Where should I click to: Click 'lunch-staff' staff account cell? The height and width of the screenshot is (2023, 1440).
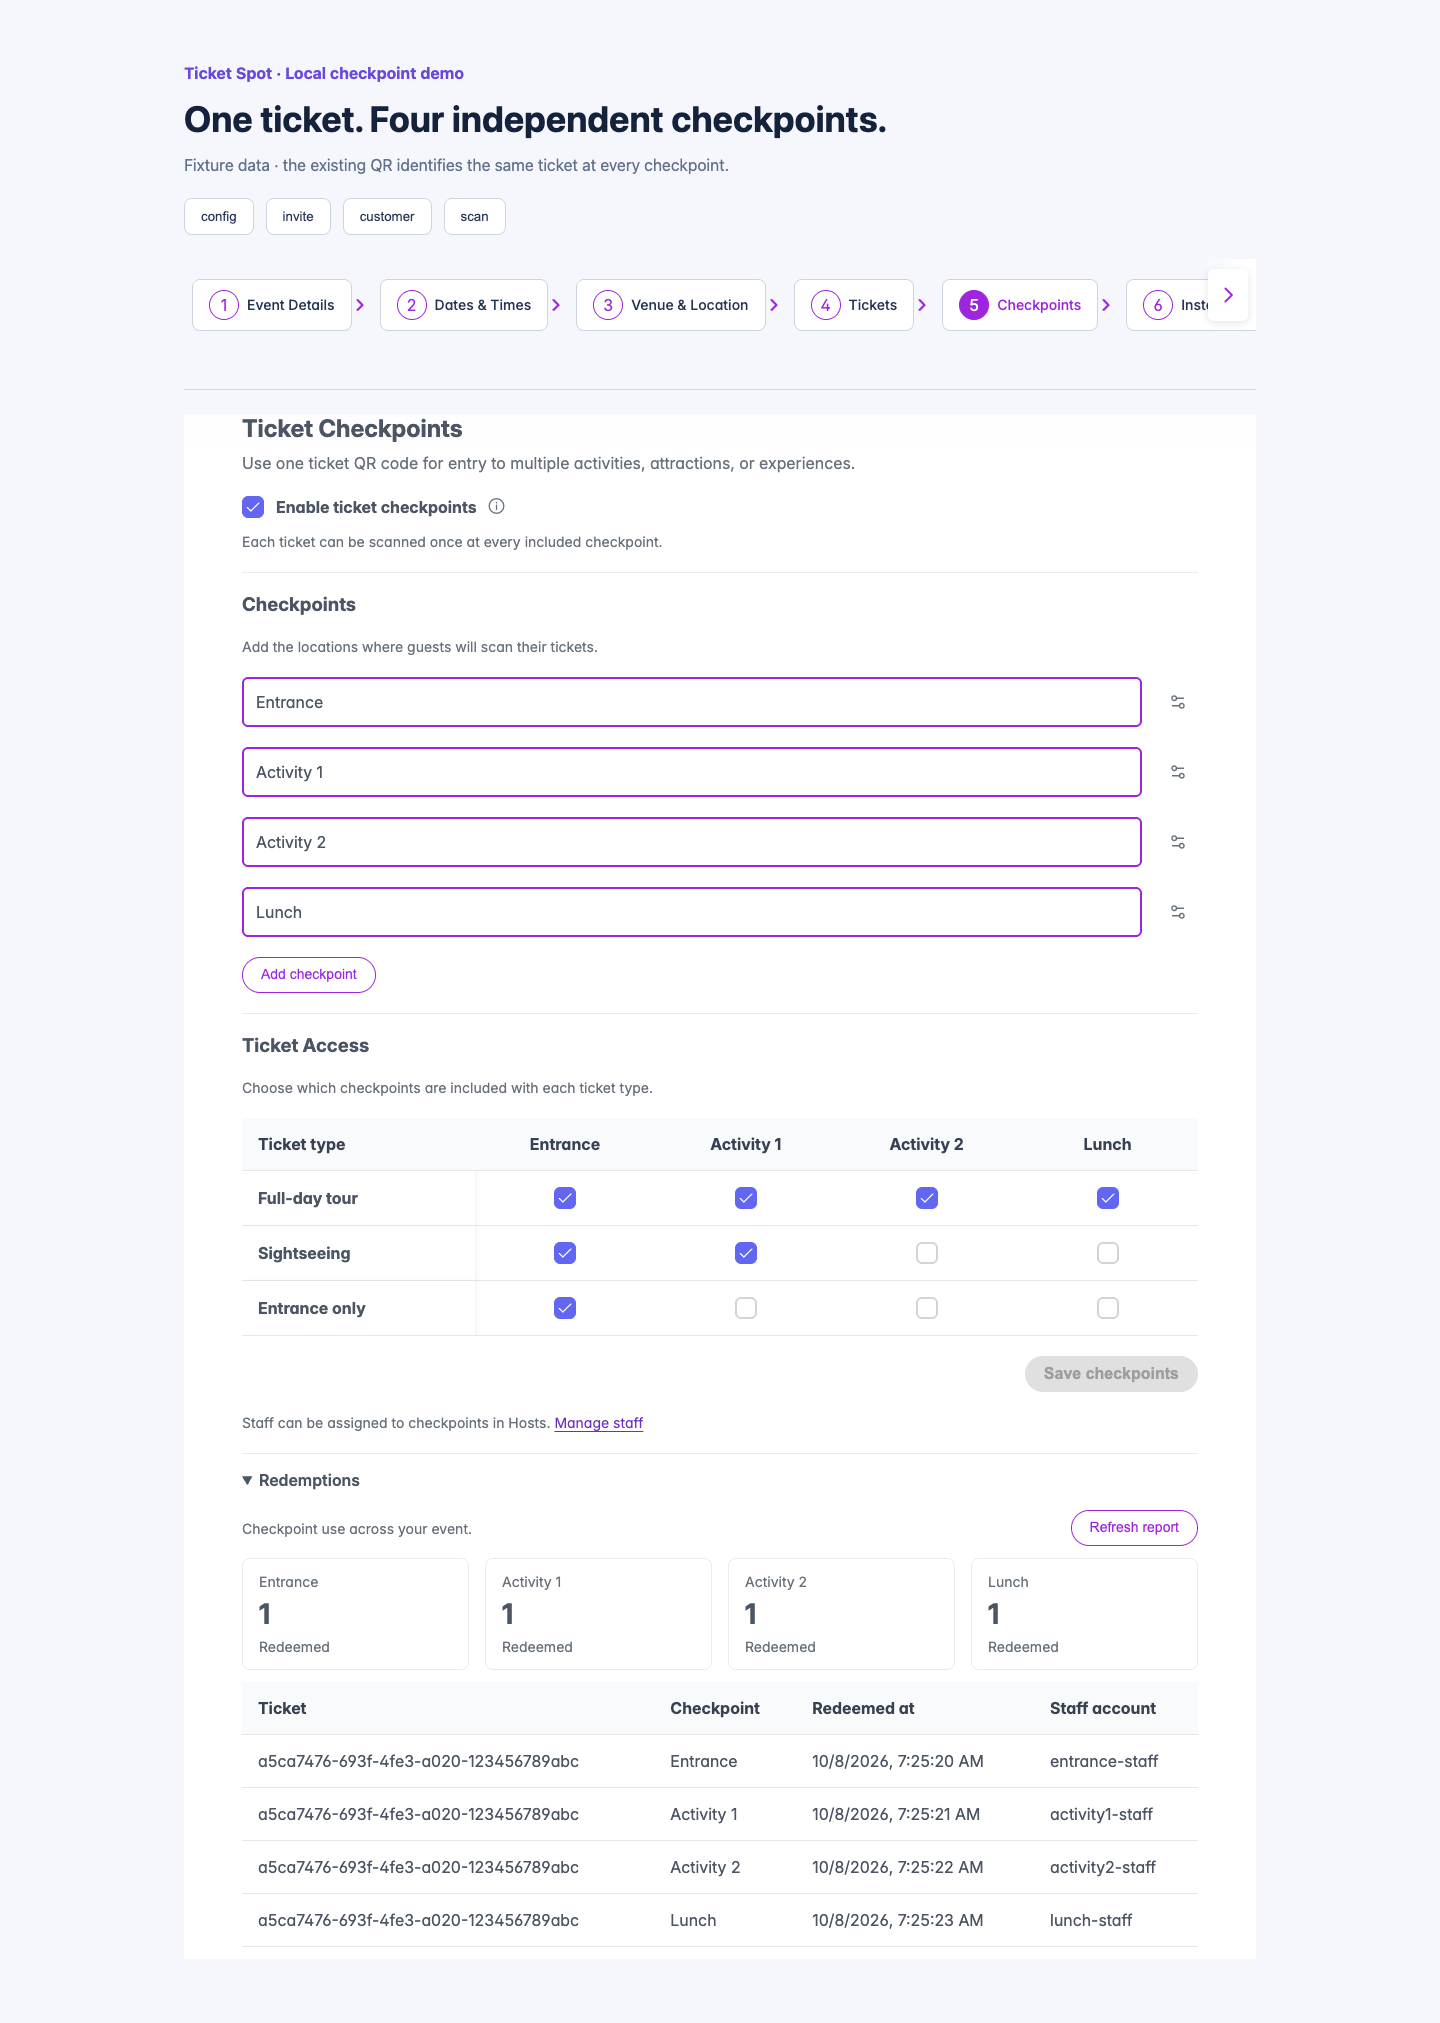(x=1091, y=1920)
